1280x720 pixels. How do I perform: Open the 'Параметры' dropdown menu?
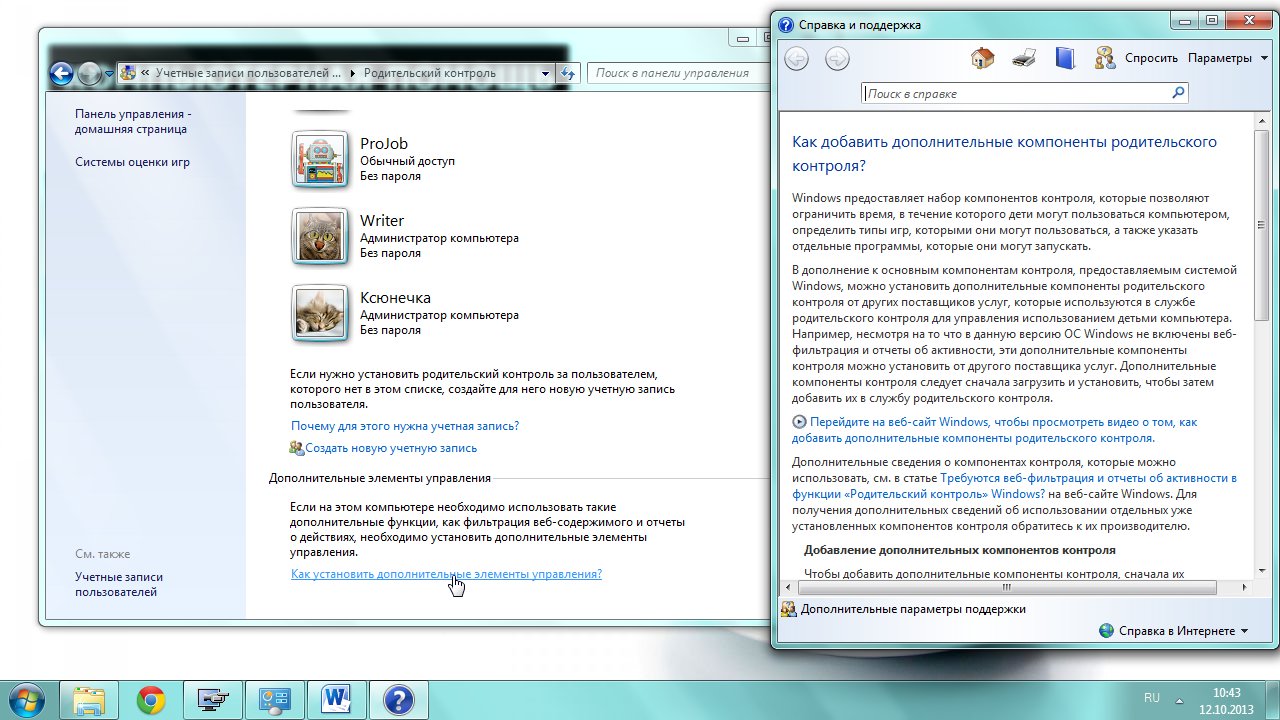pyautogui.click(x=1227, y=58)
